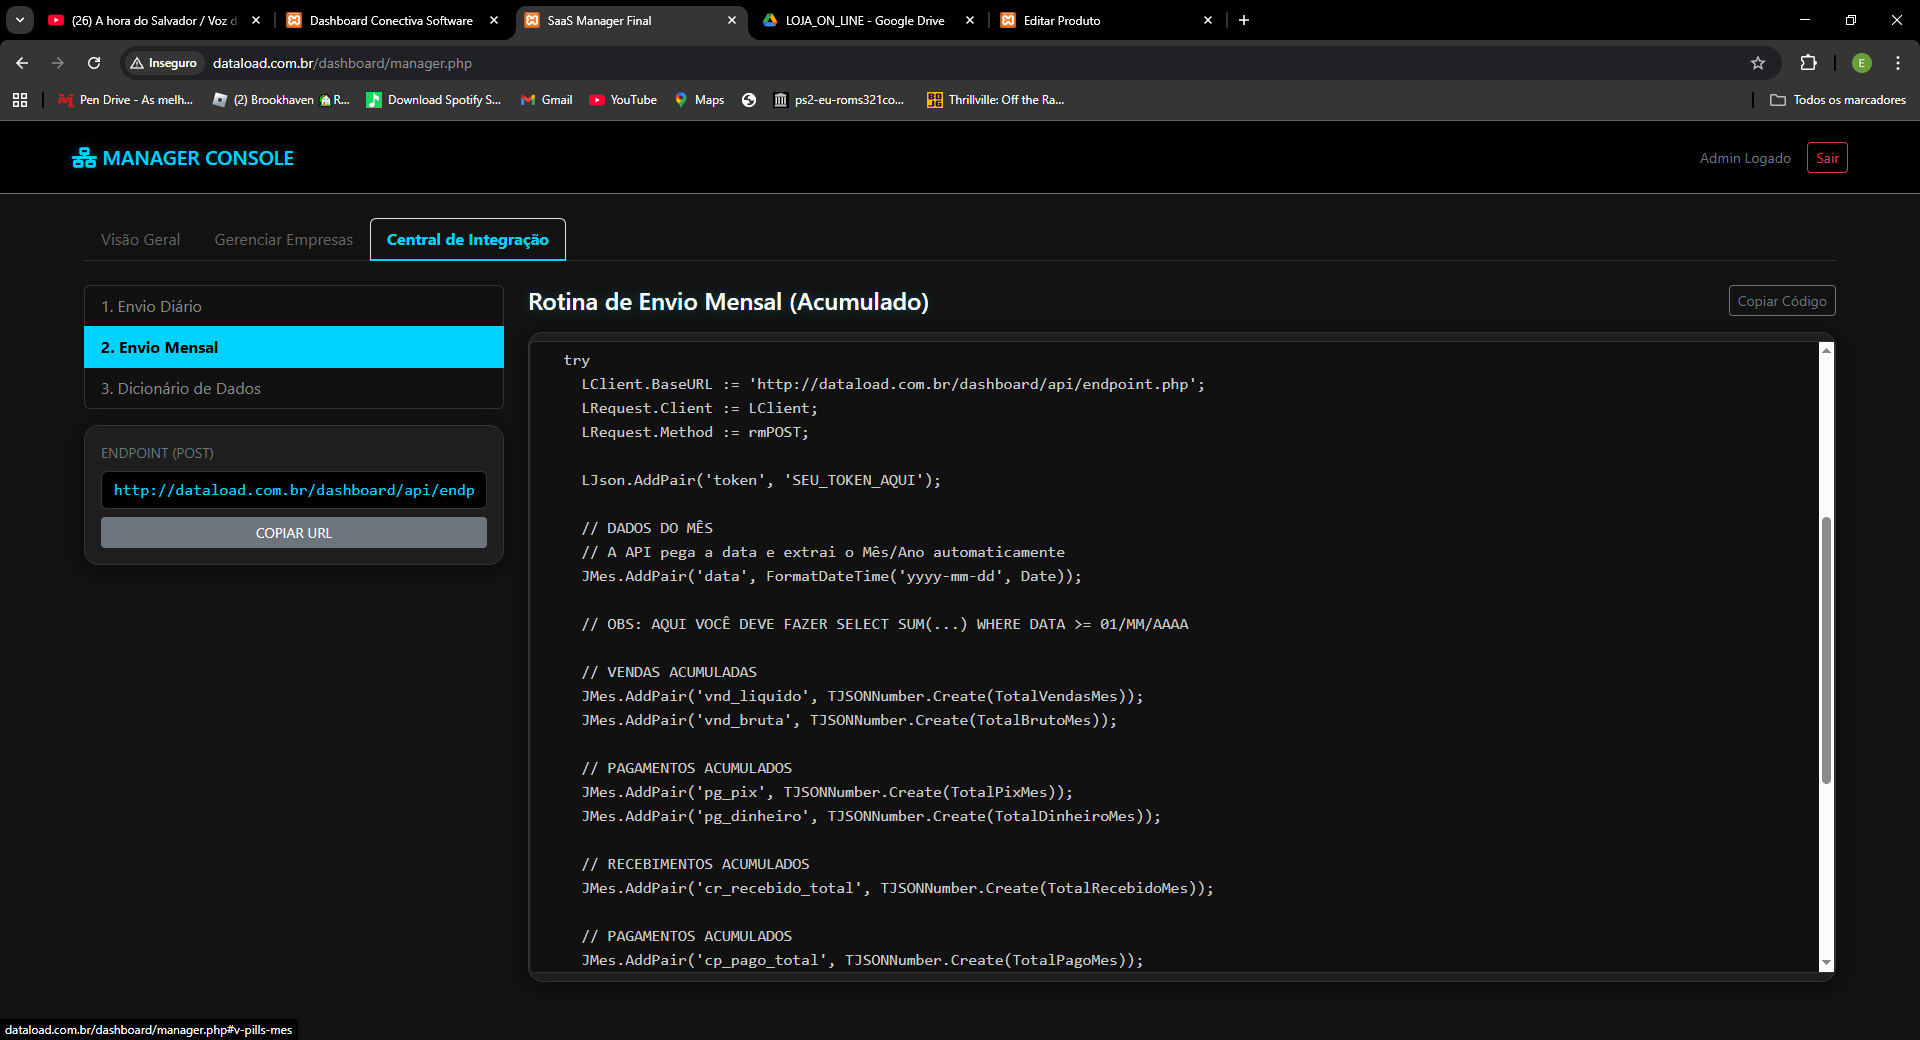The image size is (1920, 1040).
Task: Click the code panel scroll down arrow
Action: tap(1826, 963)
